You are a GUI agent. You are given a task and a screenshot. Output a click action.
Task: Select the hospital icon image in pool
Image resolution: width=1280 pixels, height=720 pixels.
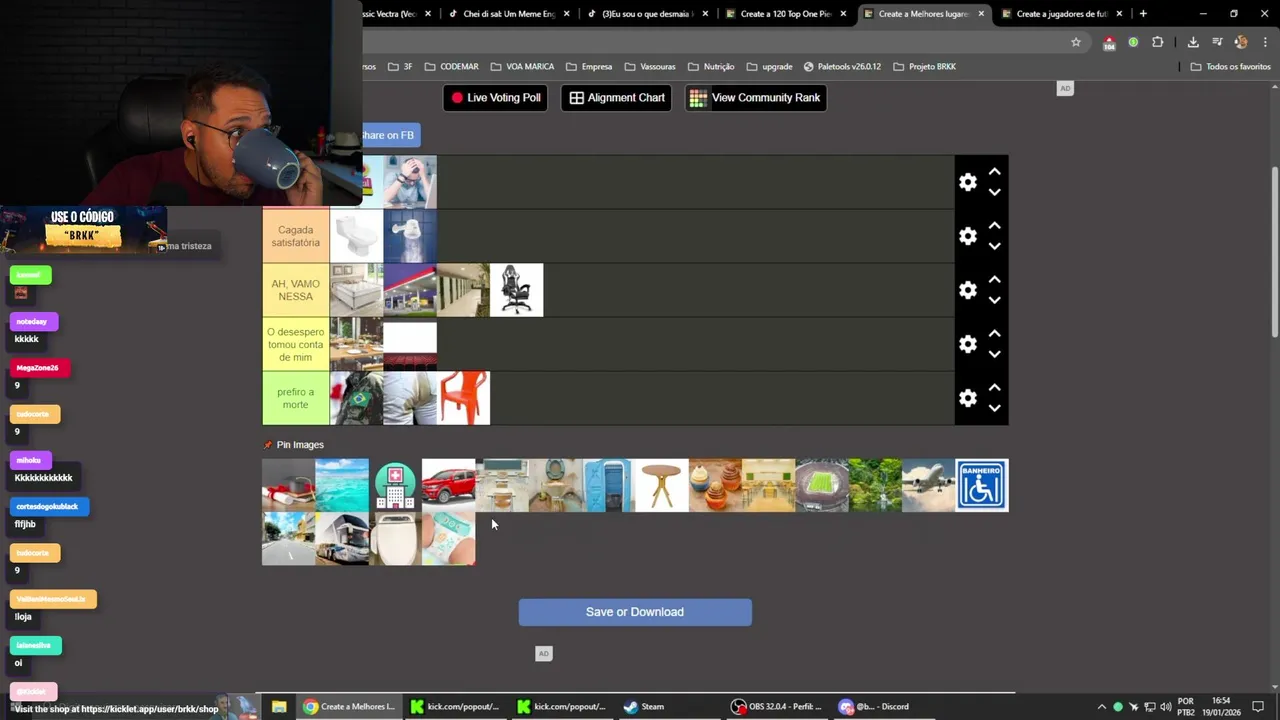(x=395, y=485)
